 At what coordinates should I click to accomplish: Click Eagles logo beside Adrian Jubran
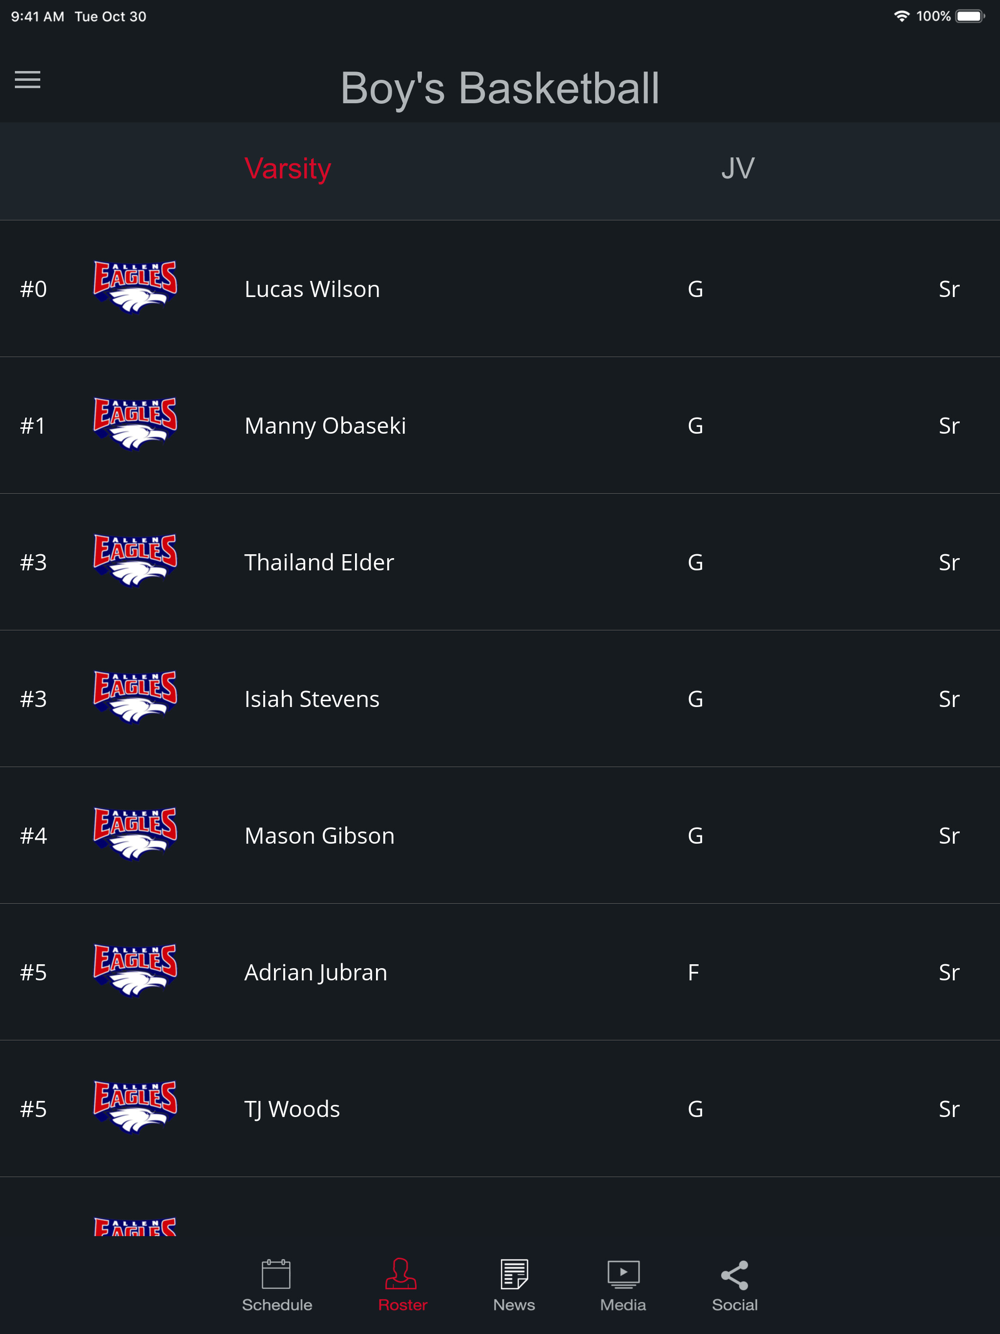tap(135, 971)
